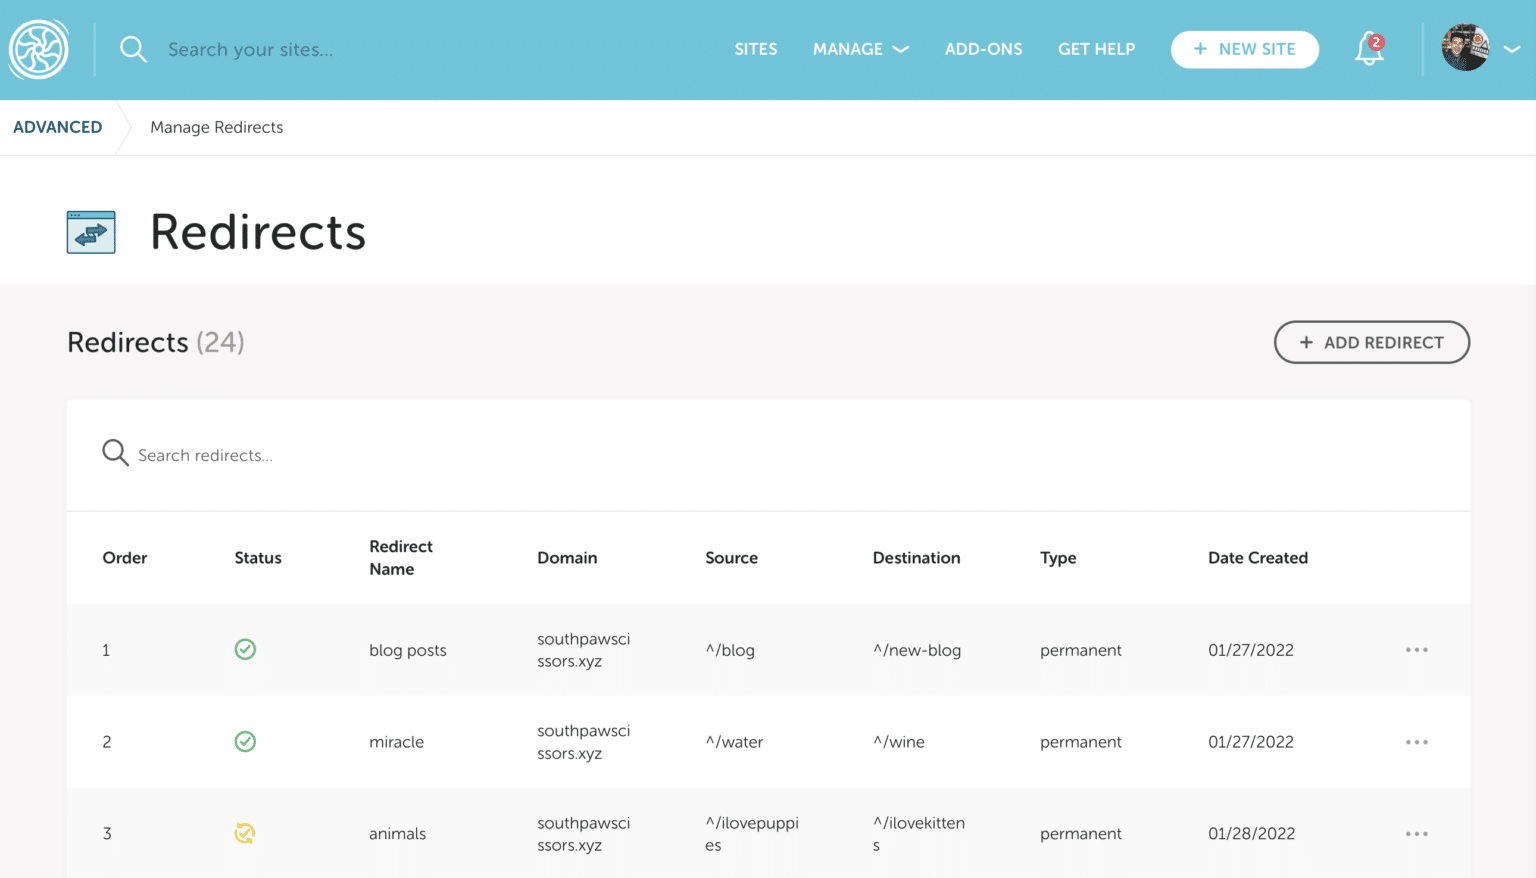1536x878 pixels.
Task: Click the ADD REDIRECT button
Action: point(1371,342)
